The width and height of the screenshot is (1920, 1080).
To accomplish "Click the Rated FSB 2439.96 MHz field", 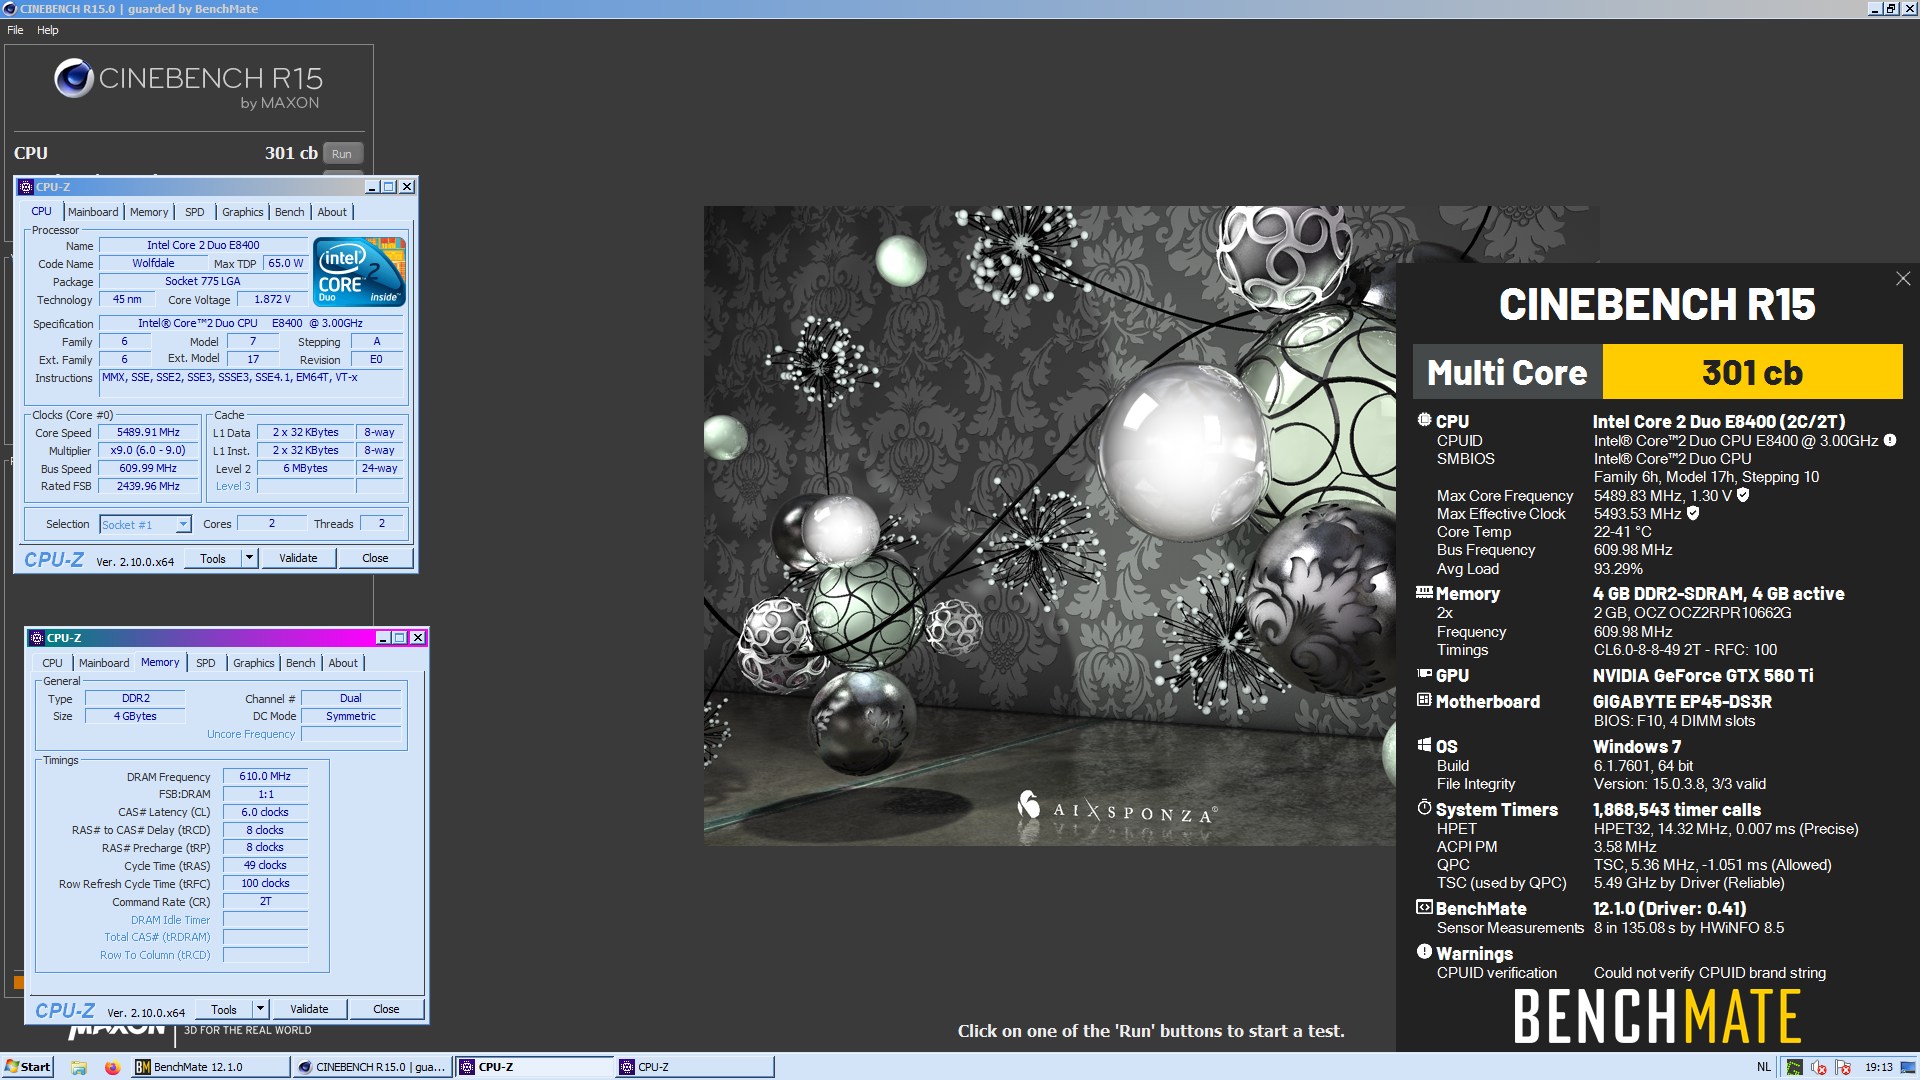I will pyautogui.click(x=148, y=487).
